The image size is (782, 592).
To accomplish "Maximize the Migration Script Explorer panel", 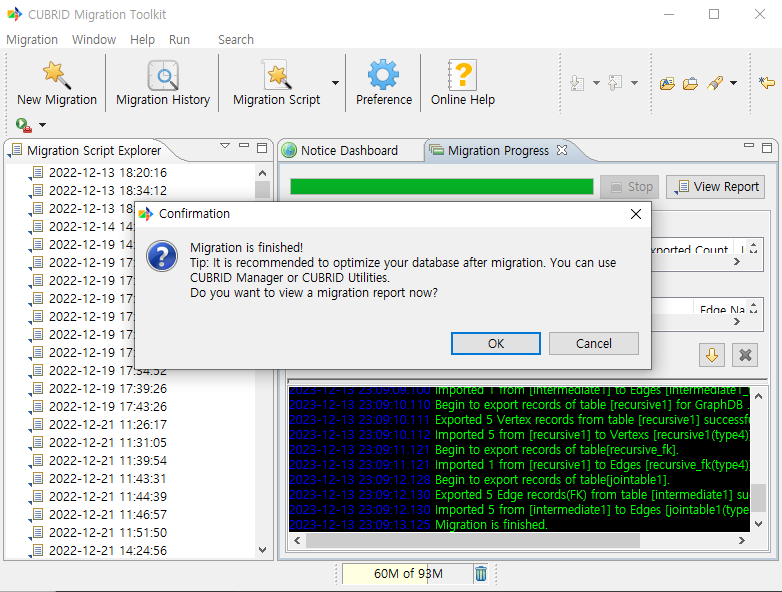I will (x=262, y=148).
